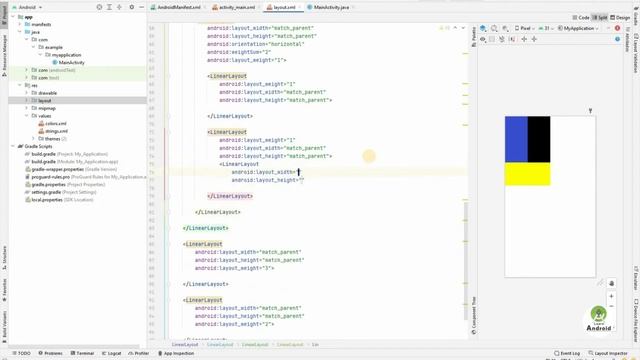Open Pixel device dropdown

(x=524, y=28)
